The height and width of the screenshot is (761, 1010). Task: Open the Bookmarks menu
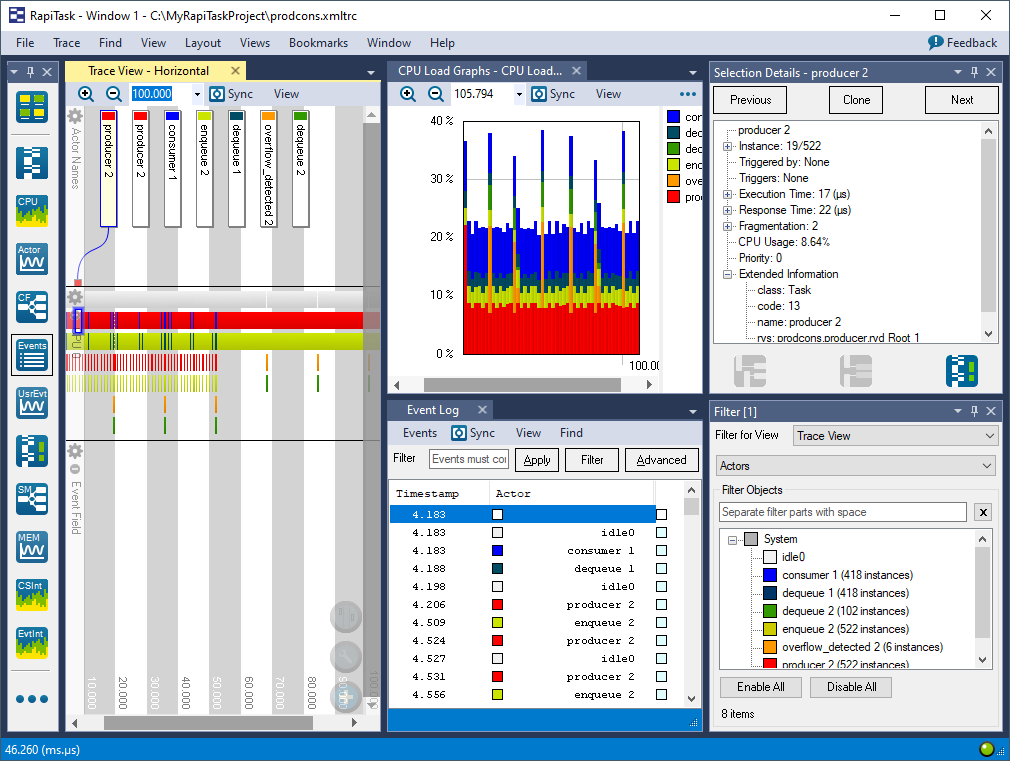[318, 43]
